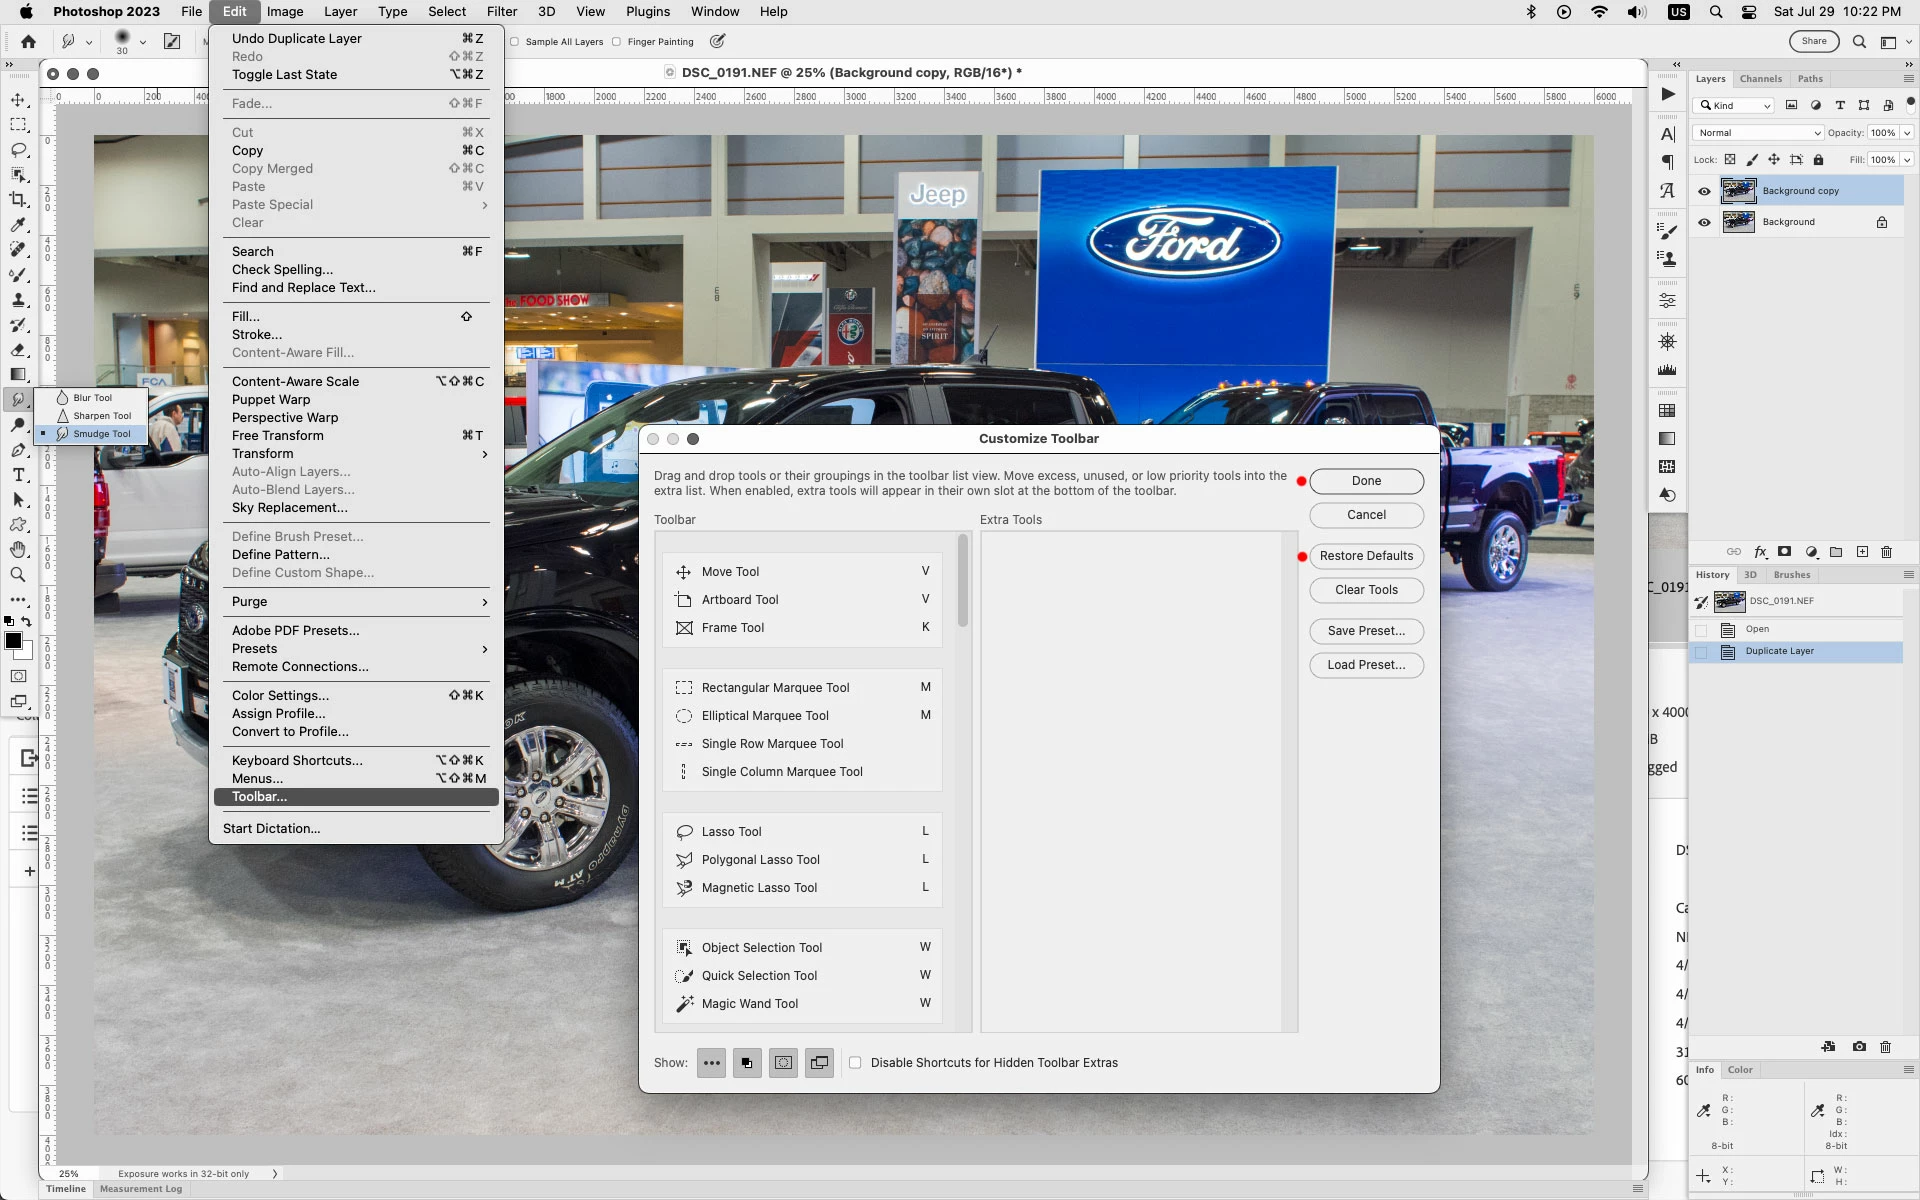1920x1200 pixels.
Task: Choose Keyboard Shortcuts... from Edit menu
Action: 297,761
